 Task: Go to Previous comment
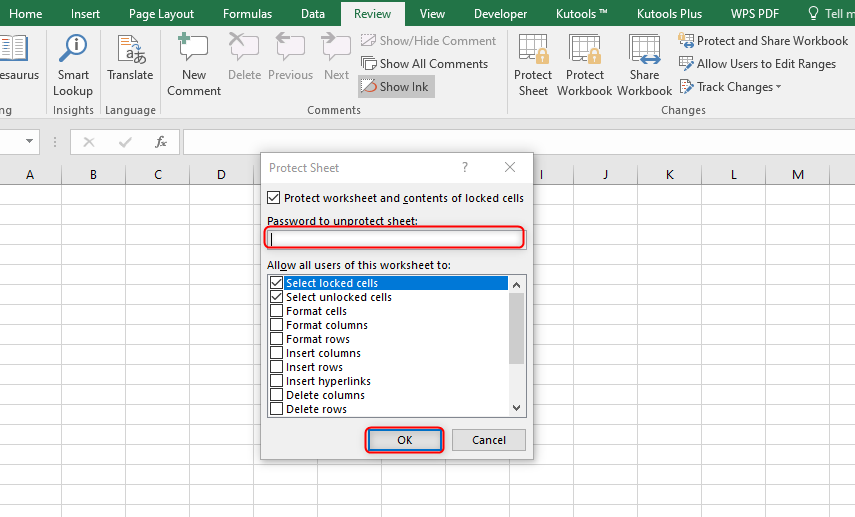(x=291, y=58)
